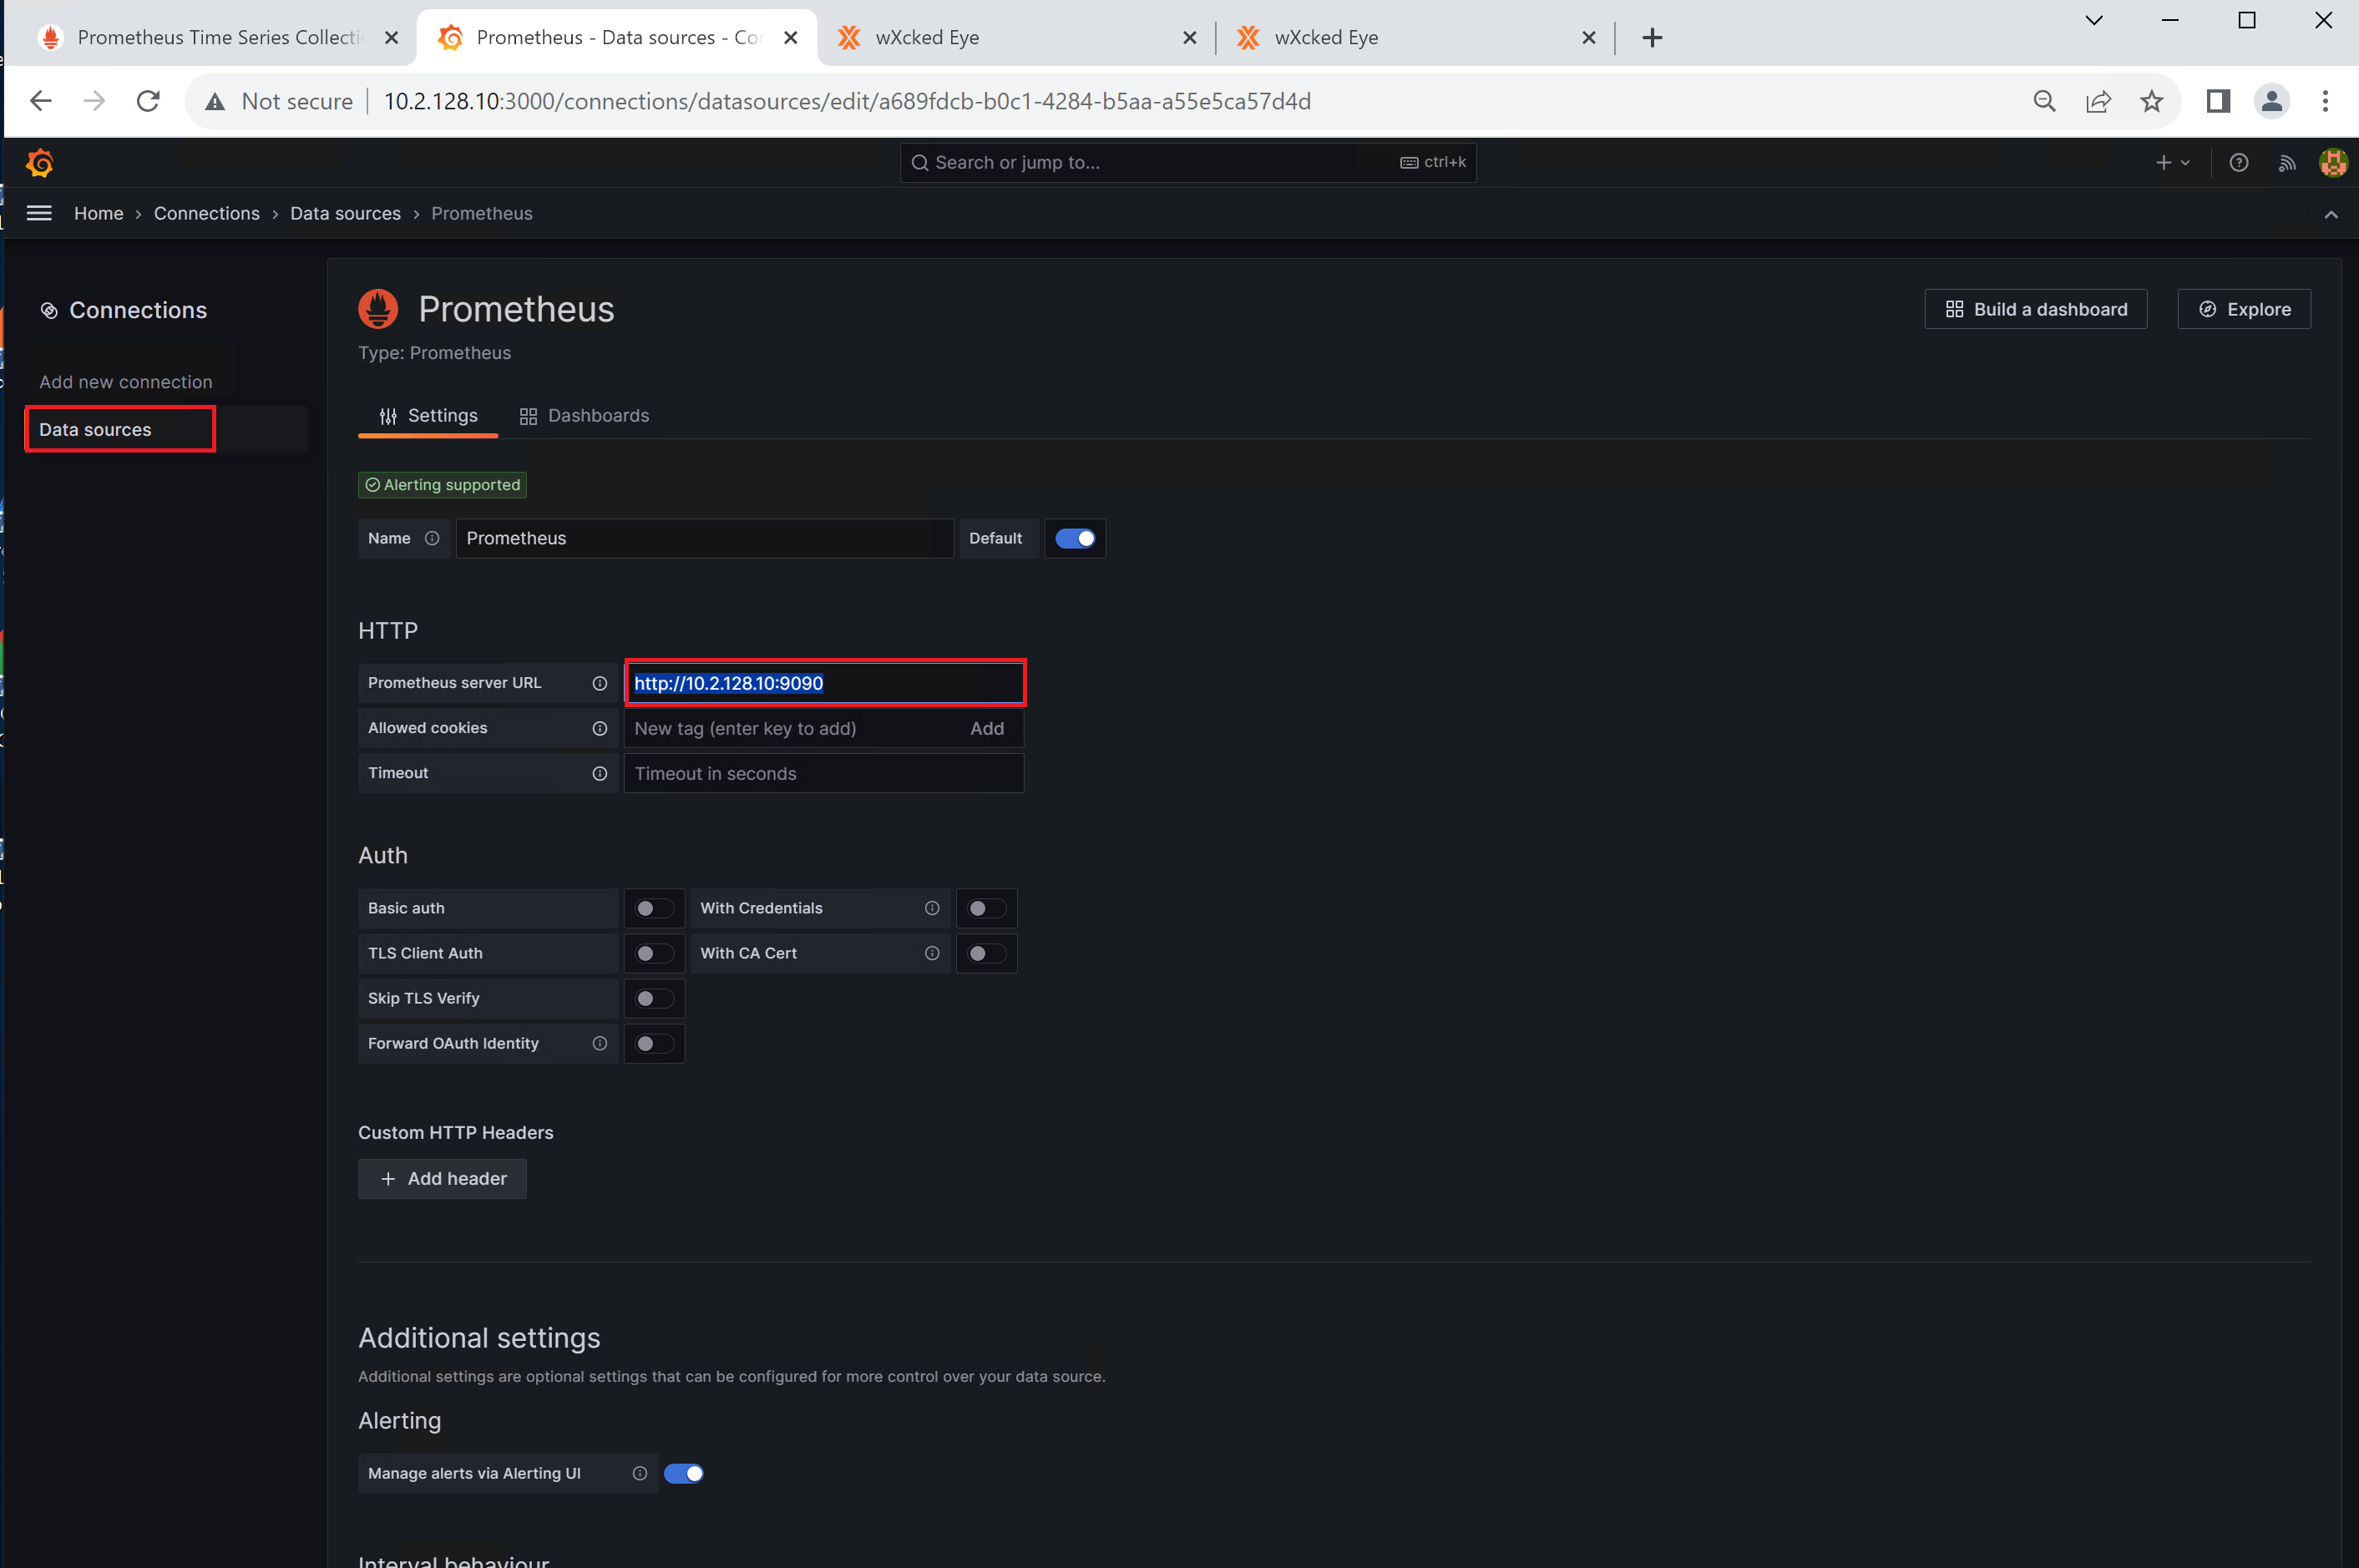Click the Search or jump to box
The height and width of the screenshot is (1568, 2359).
1188,163
